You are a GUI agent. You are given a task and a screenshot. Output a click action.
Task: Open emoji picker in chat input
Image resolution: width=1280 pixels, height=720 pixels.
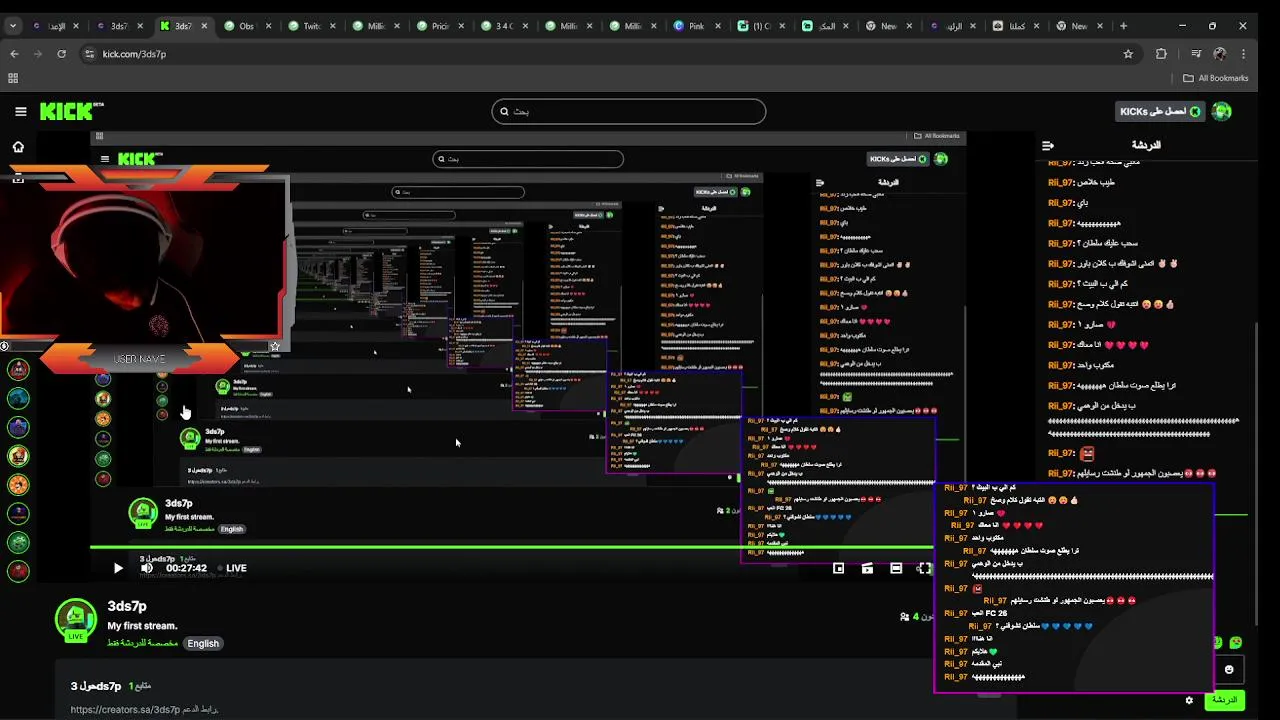[x=1229, y=669]
